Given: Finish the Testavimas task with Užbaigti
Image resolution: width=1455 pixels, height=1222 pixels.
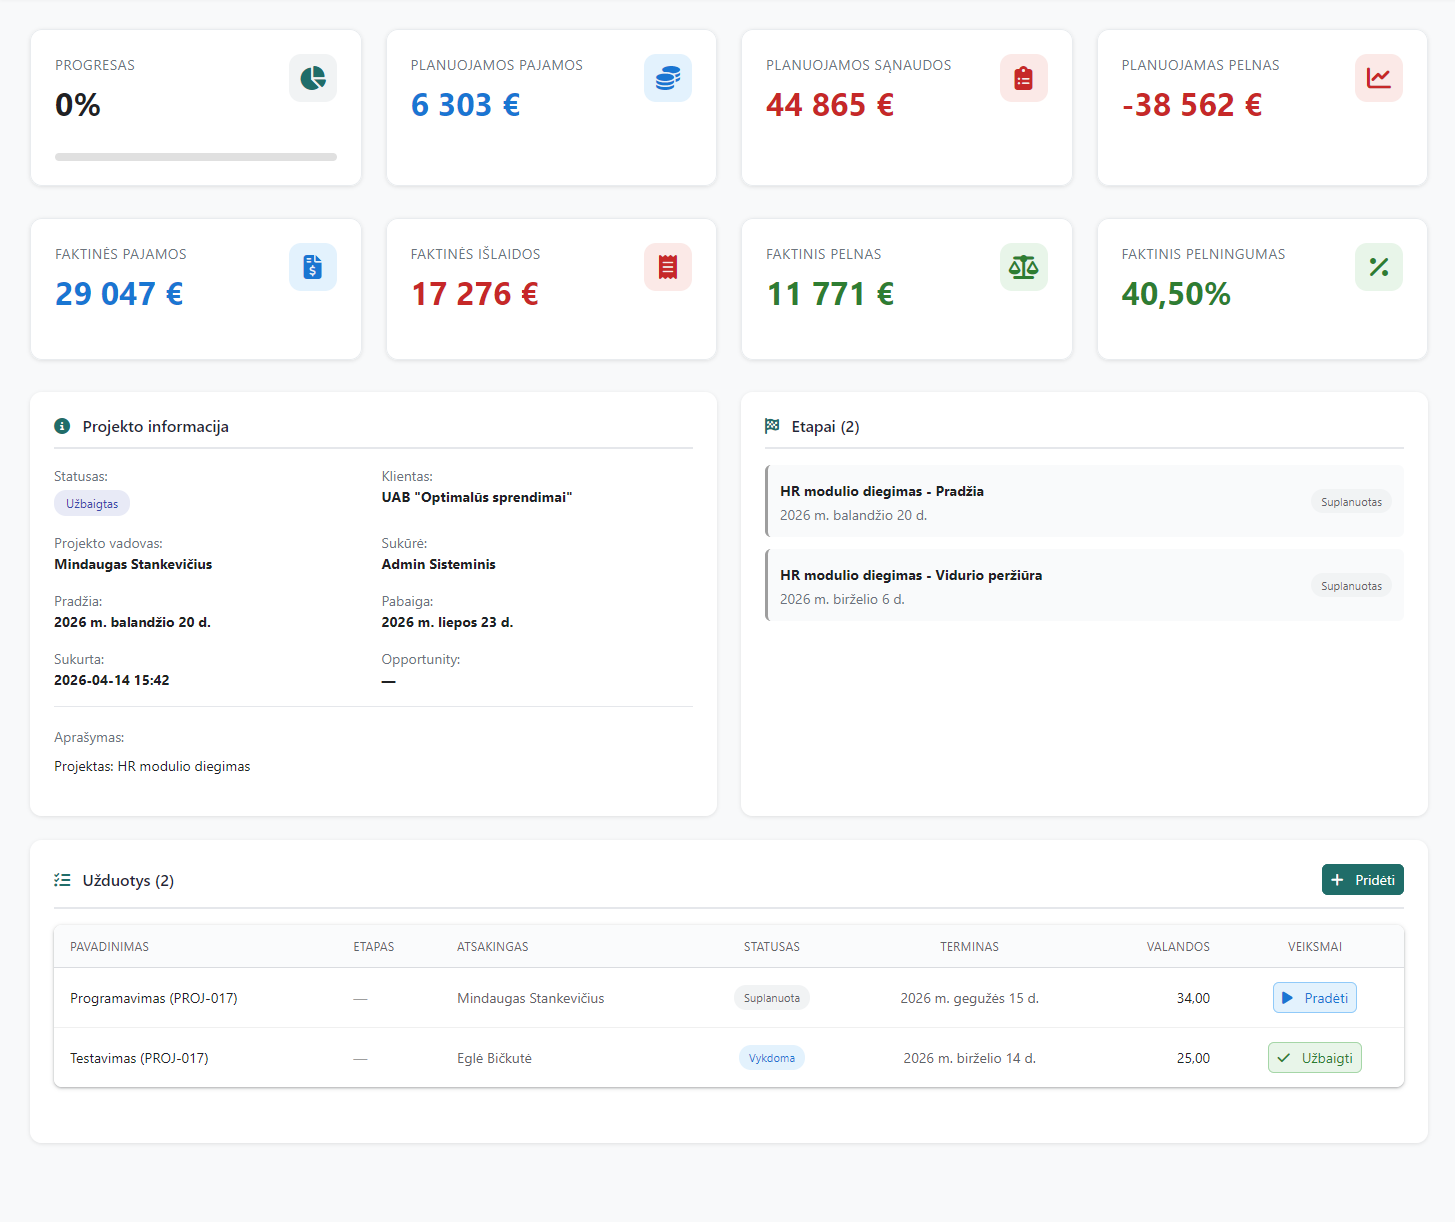Looking at the screenshot, I should [1314, 1058].
